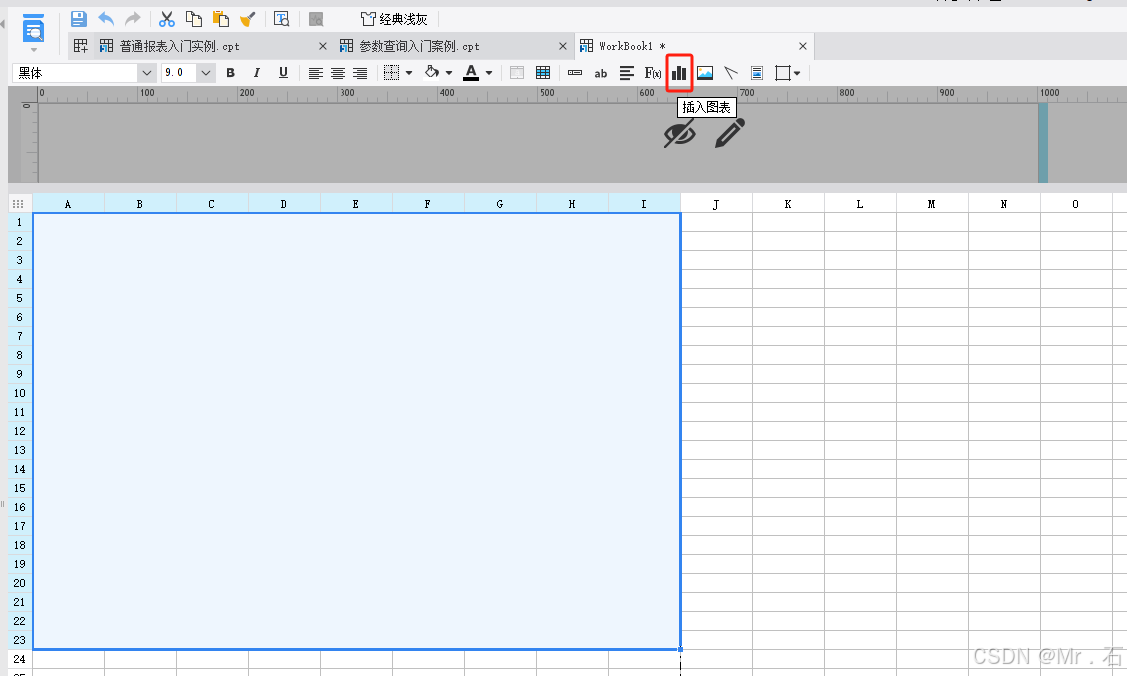The width and height of the screenshot is (1127, 676).
Task: Open the font size dropdown arrow
Action: pyautogui.click(x=206, y=73)
